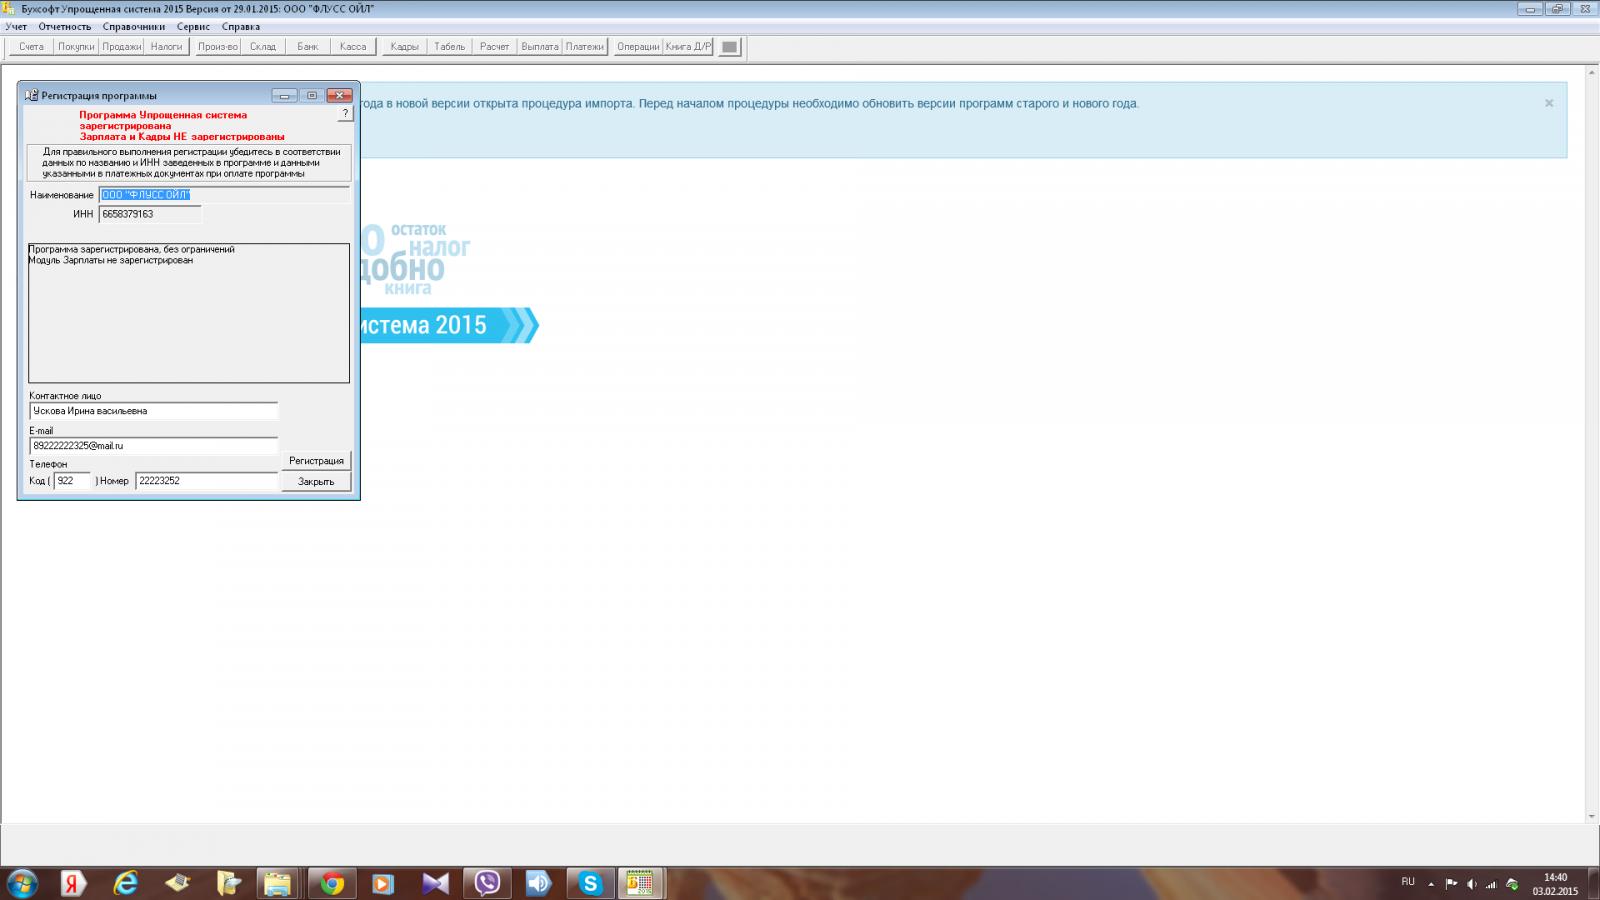Click the gray square icon after Книга Д/Р
1600x900 pixels.
pos(730,47)
